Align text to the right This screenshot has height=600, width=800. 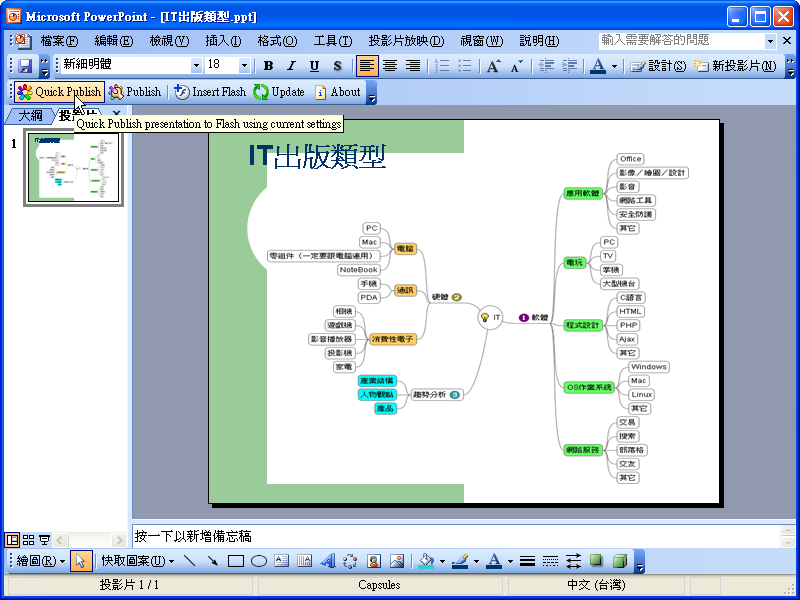413,66
